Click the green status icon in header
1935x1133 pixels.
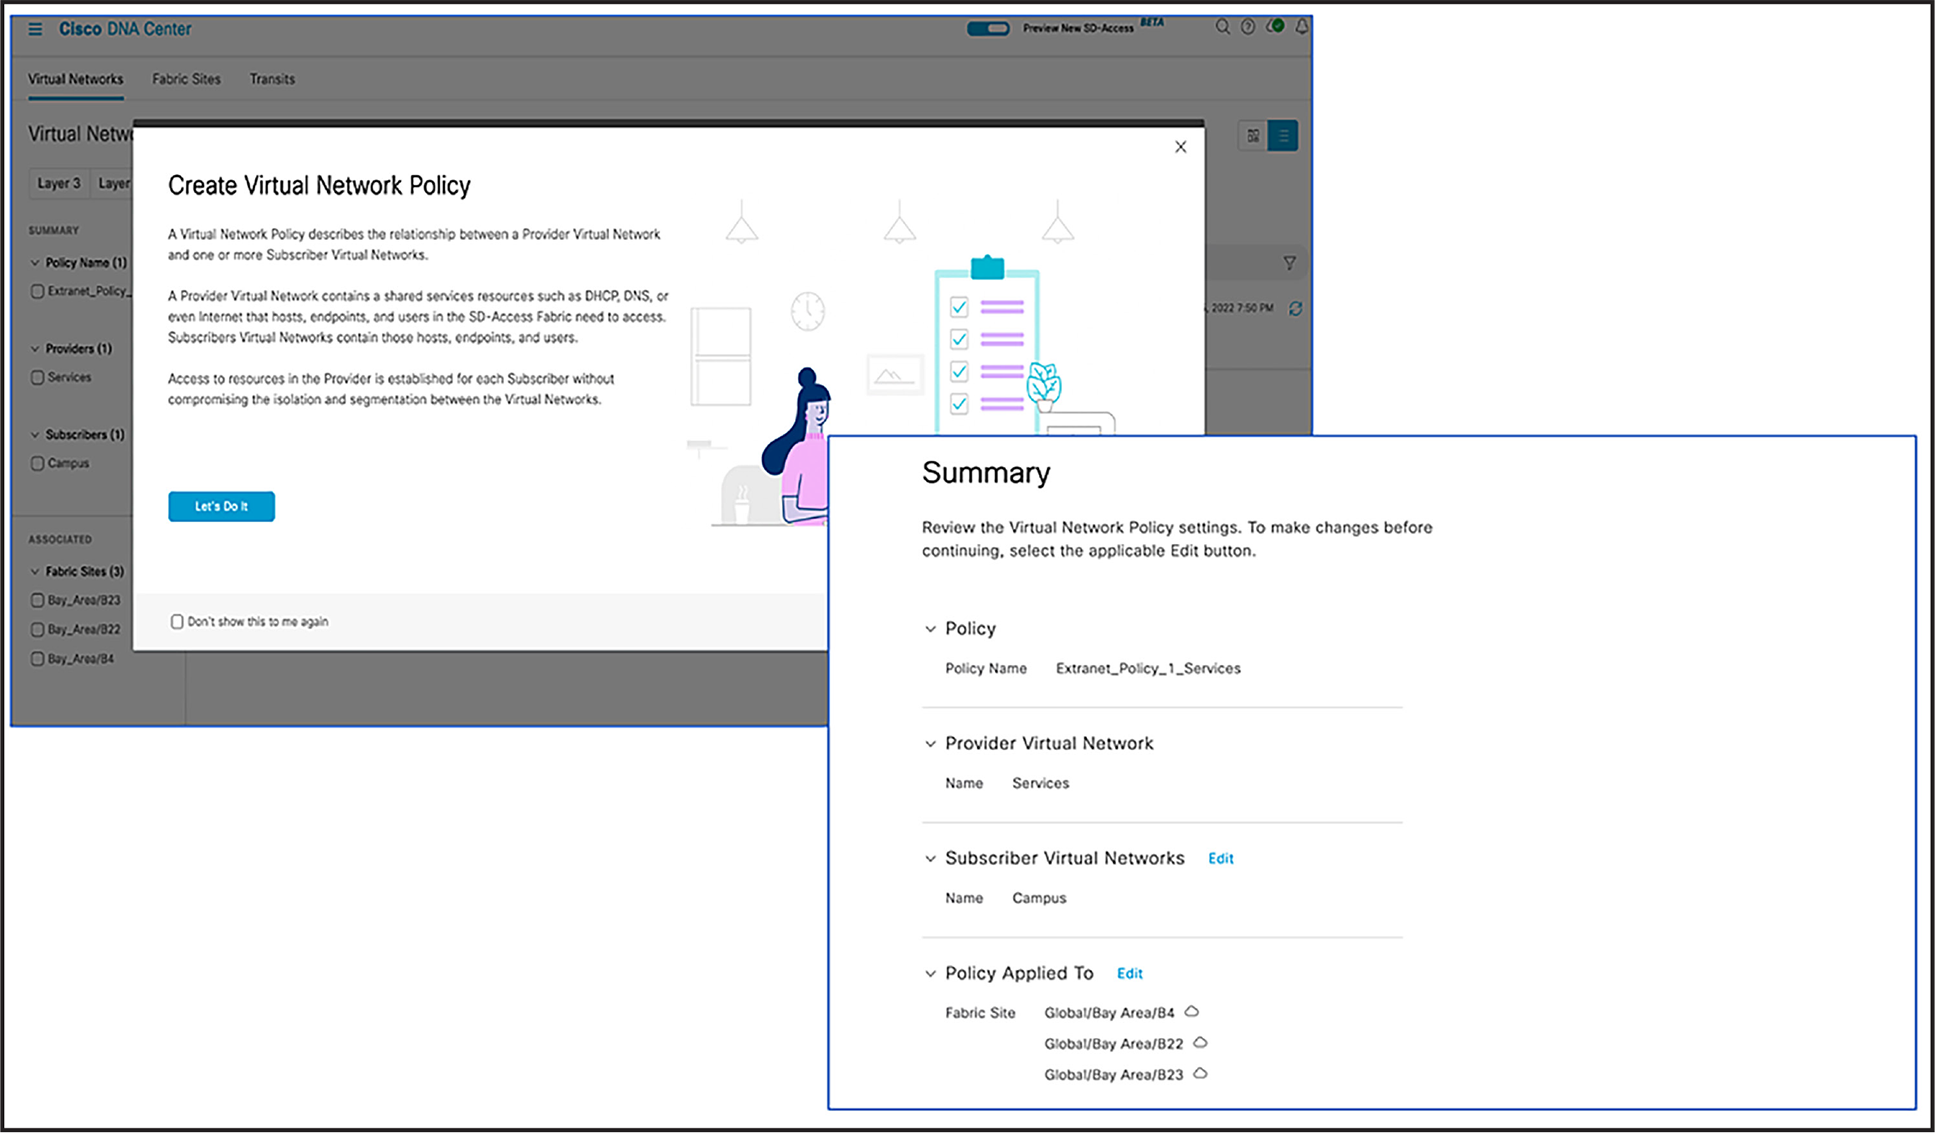click(1275, 26)
